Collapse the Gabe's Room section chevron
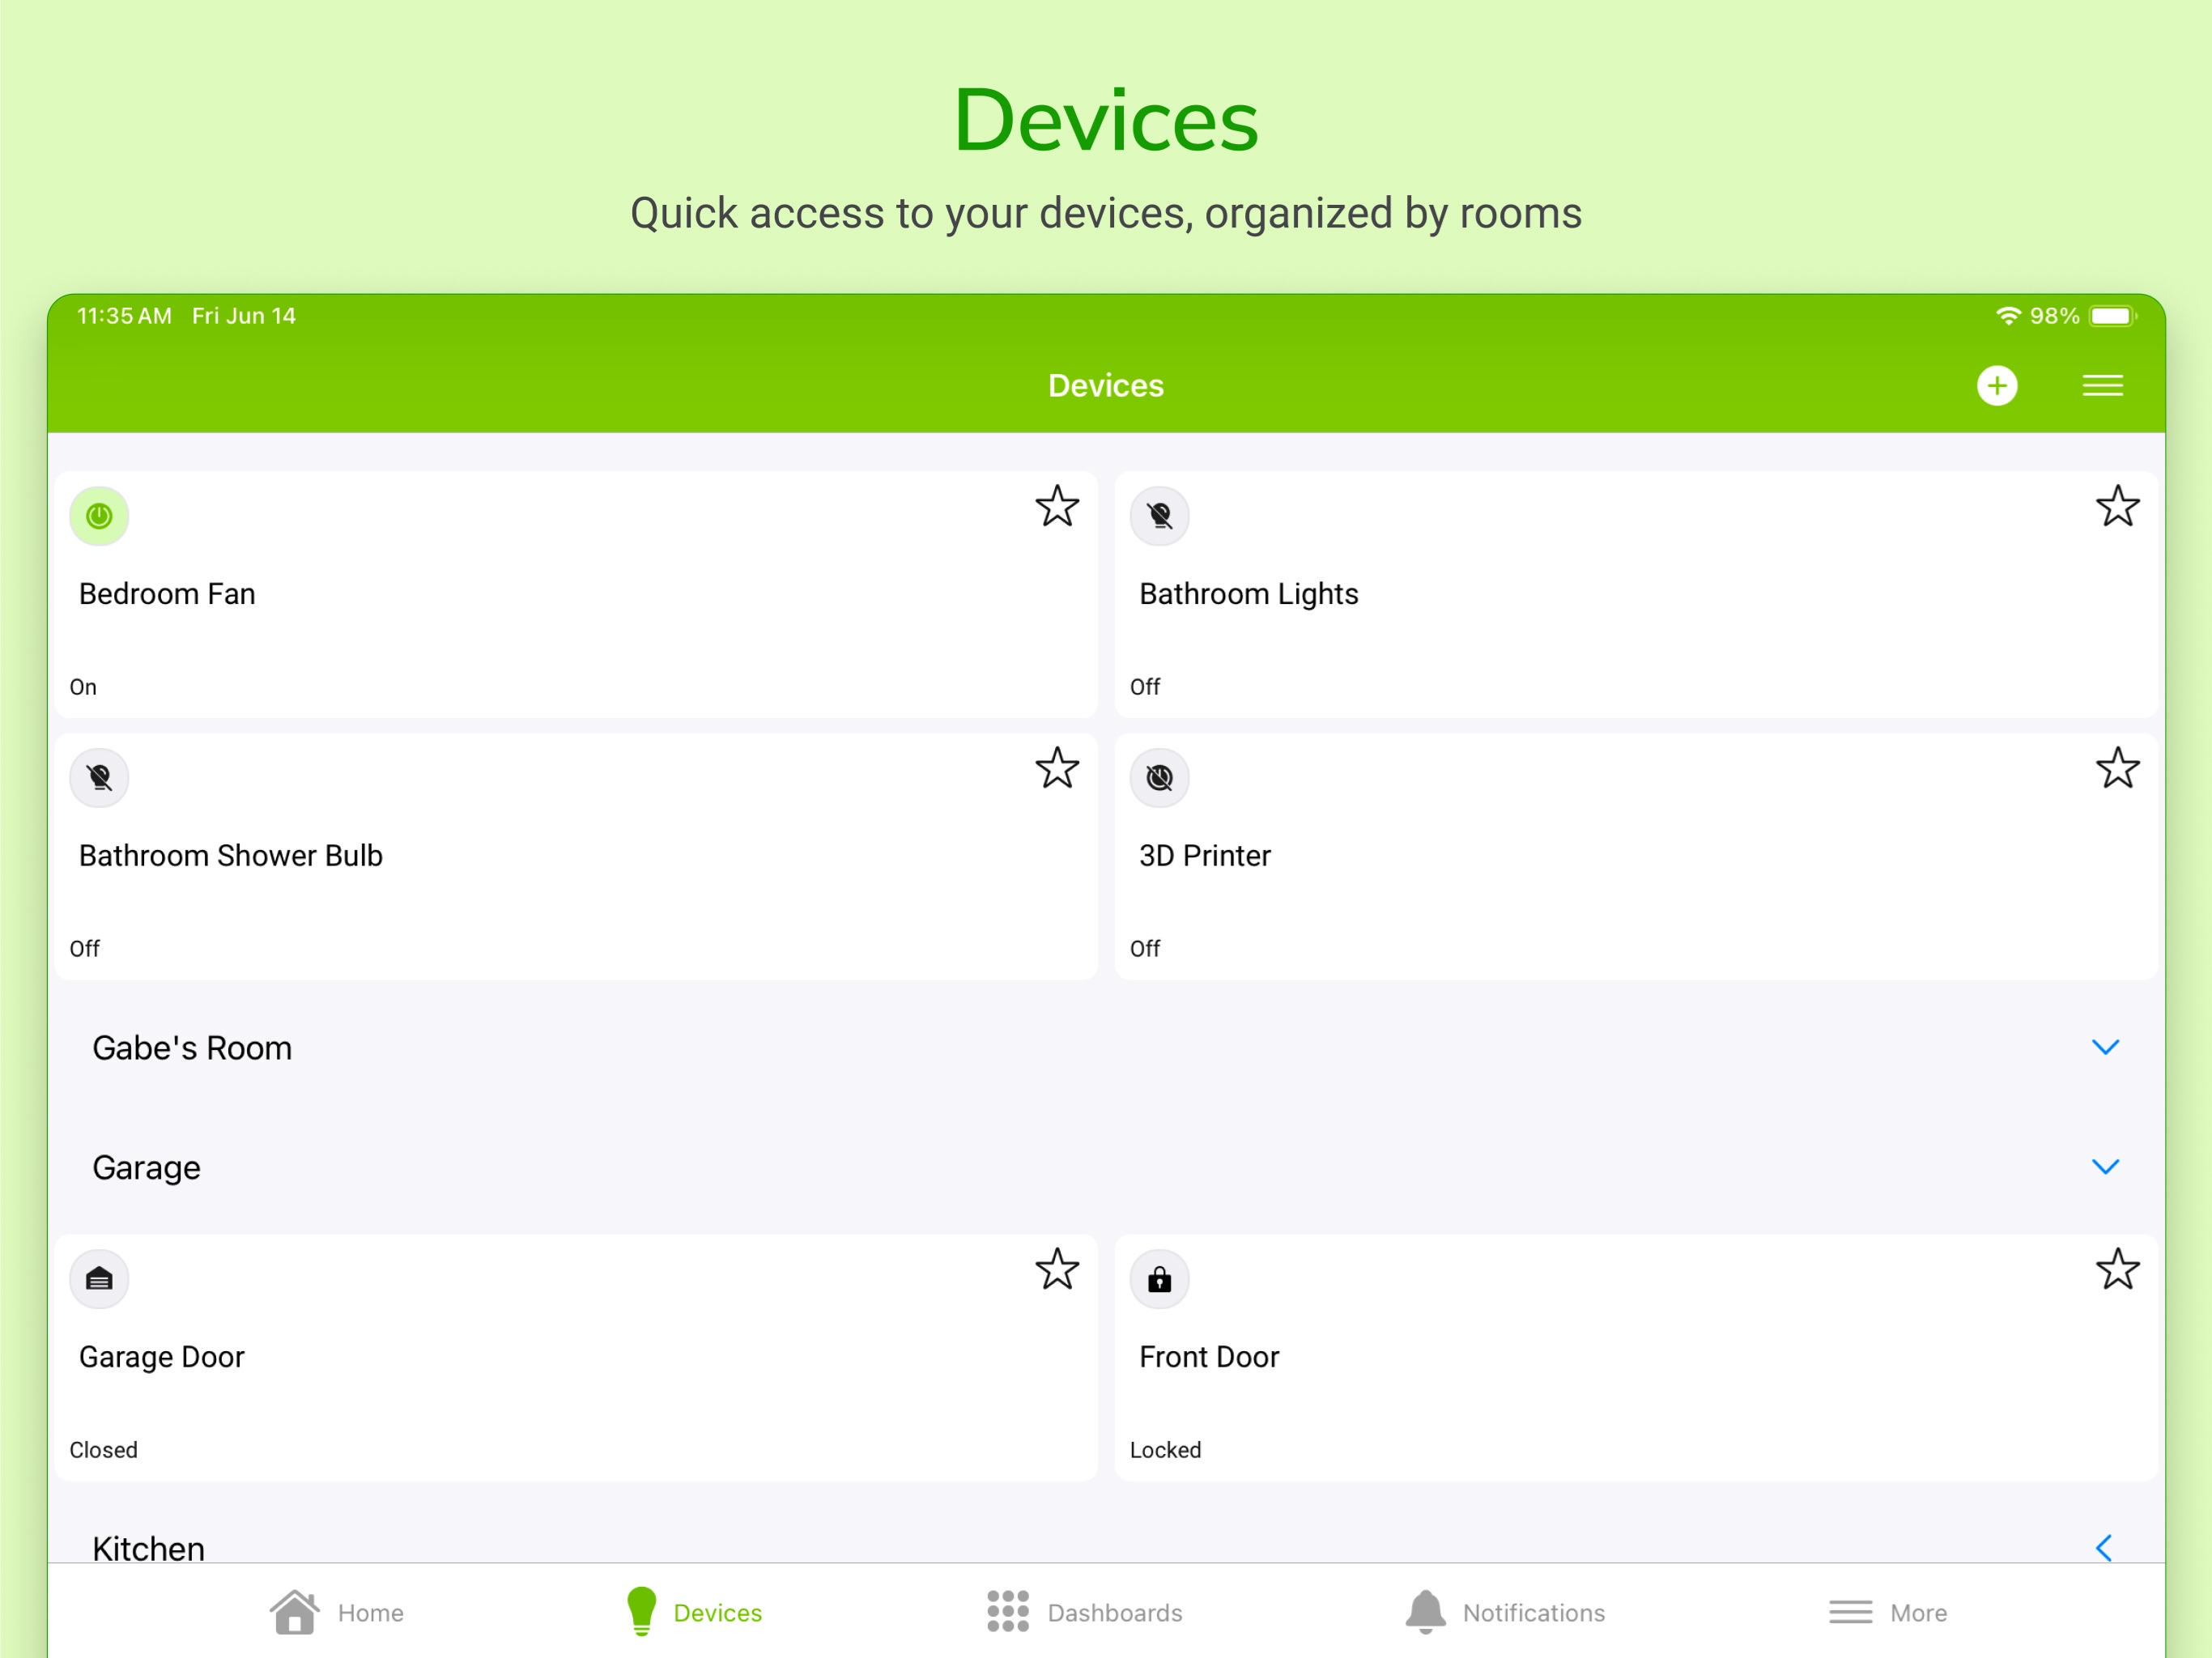2212x1658 pixels. (2105, 1048)
